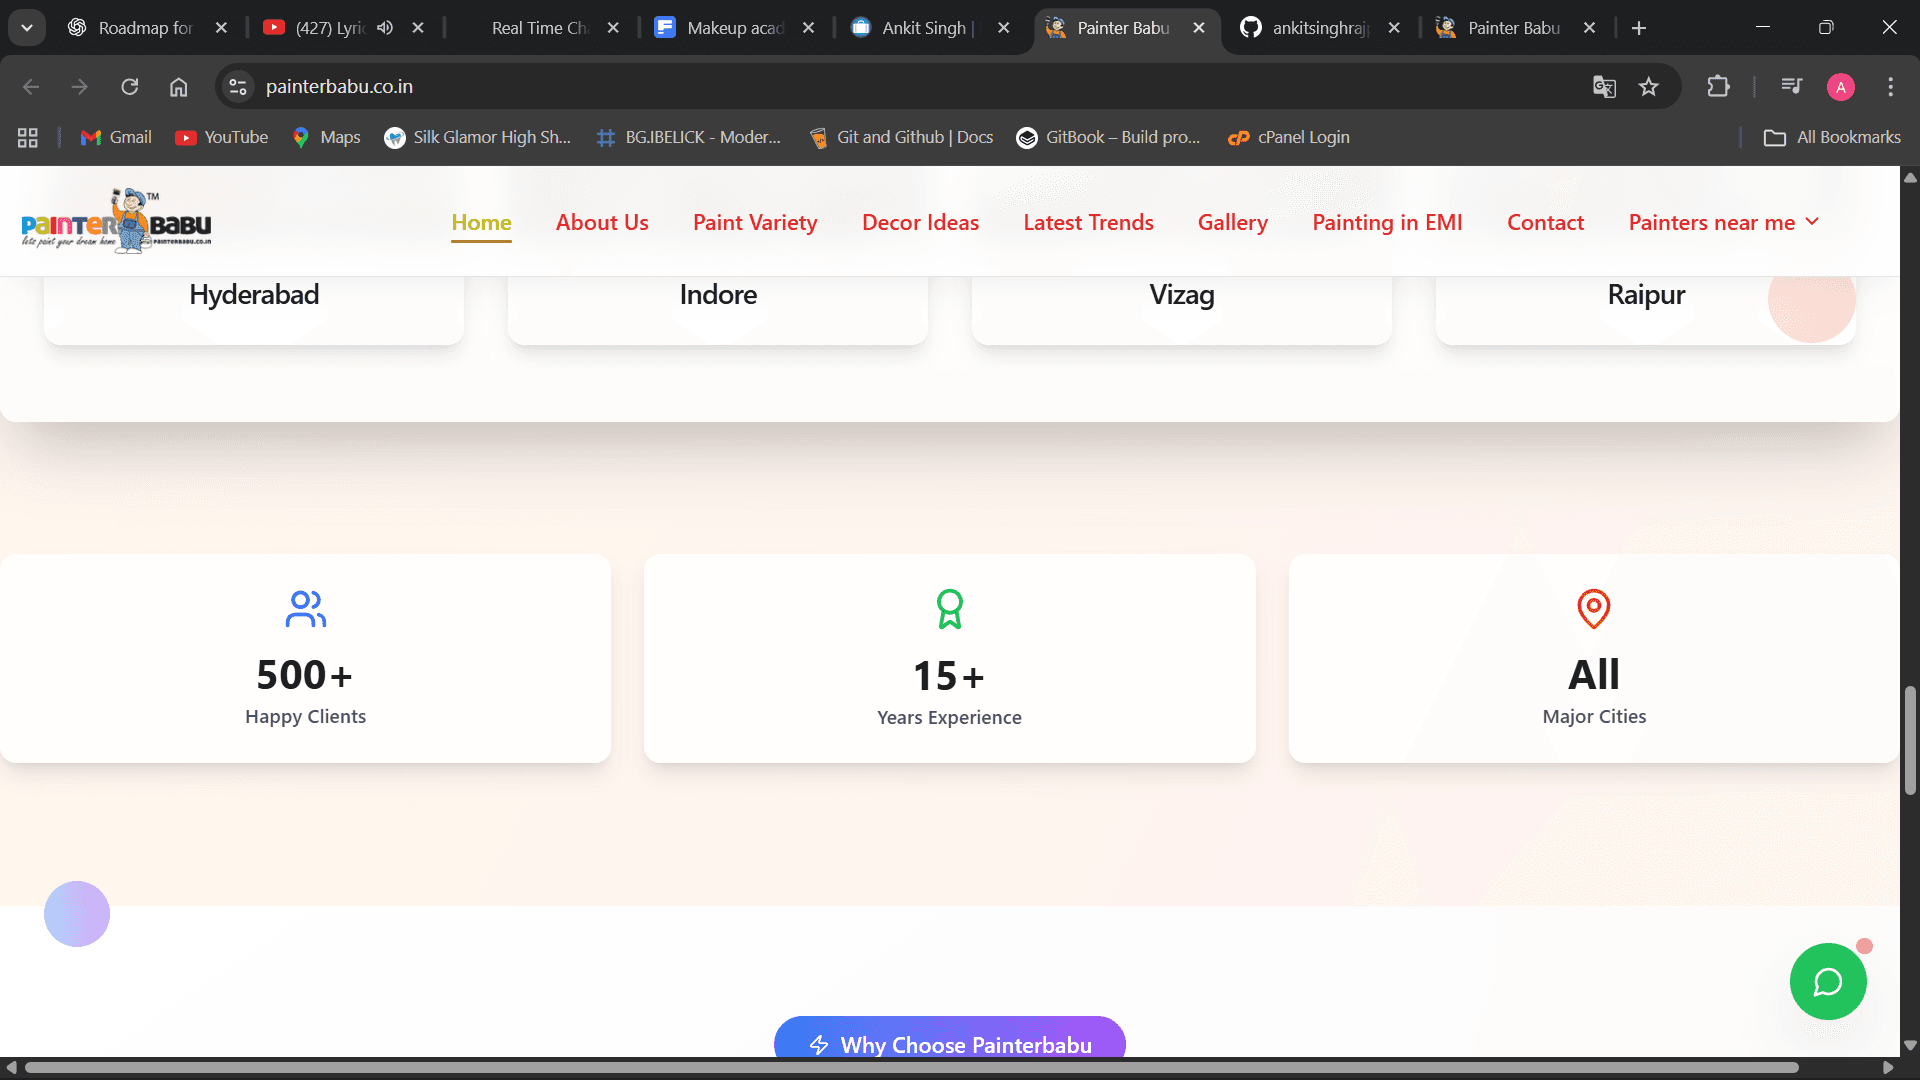Image resolution: width=1920 pixels, height=1080 pixels.
Task: Open the GitBook bookmark
Action: click(1108, 137)
